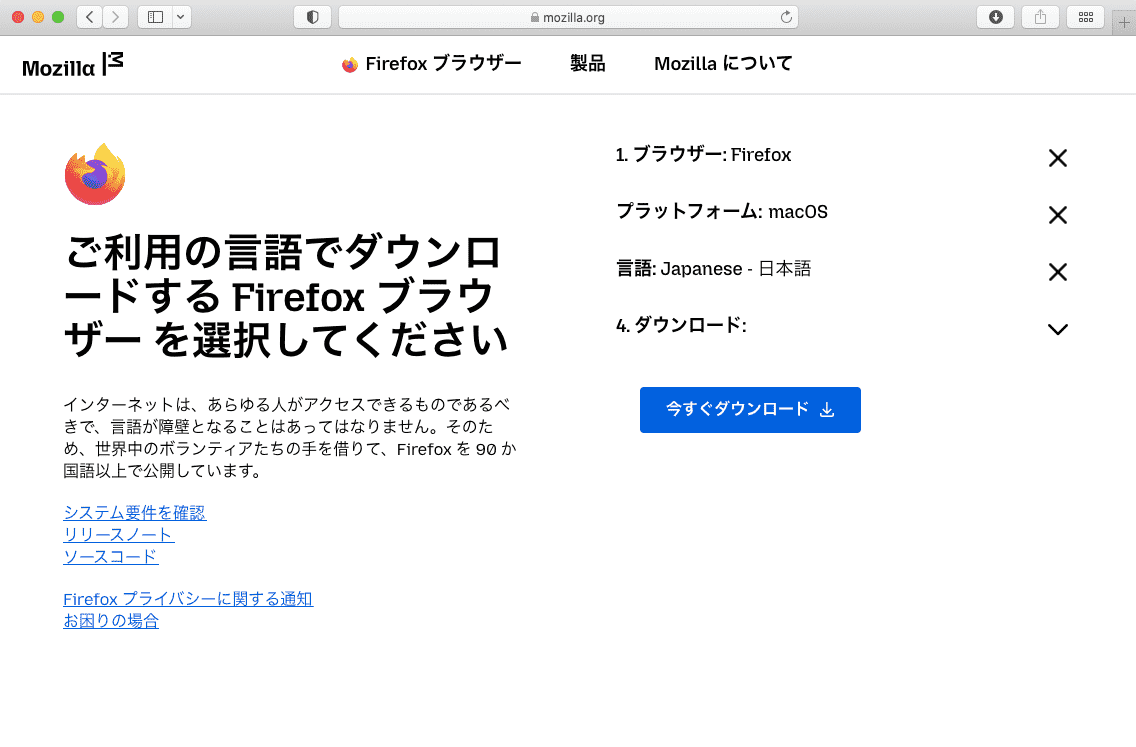The image size is (1136, 747).
Task: Dismiss the Japanese language selection via X
Action: pos(1057,271)
